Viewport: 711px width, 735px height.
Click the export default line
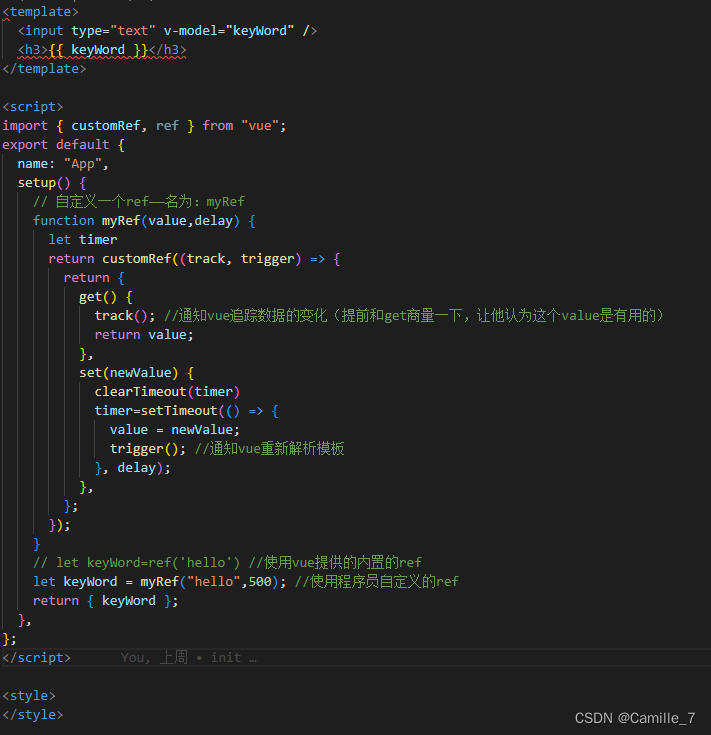[x=63, y=145]
